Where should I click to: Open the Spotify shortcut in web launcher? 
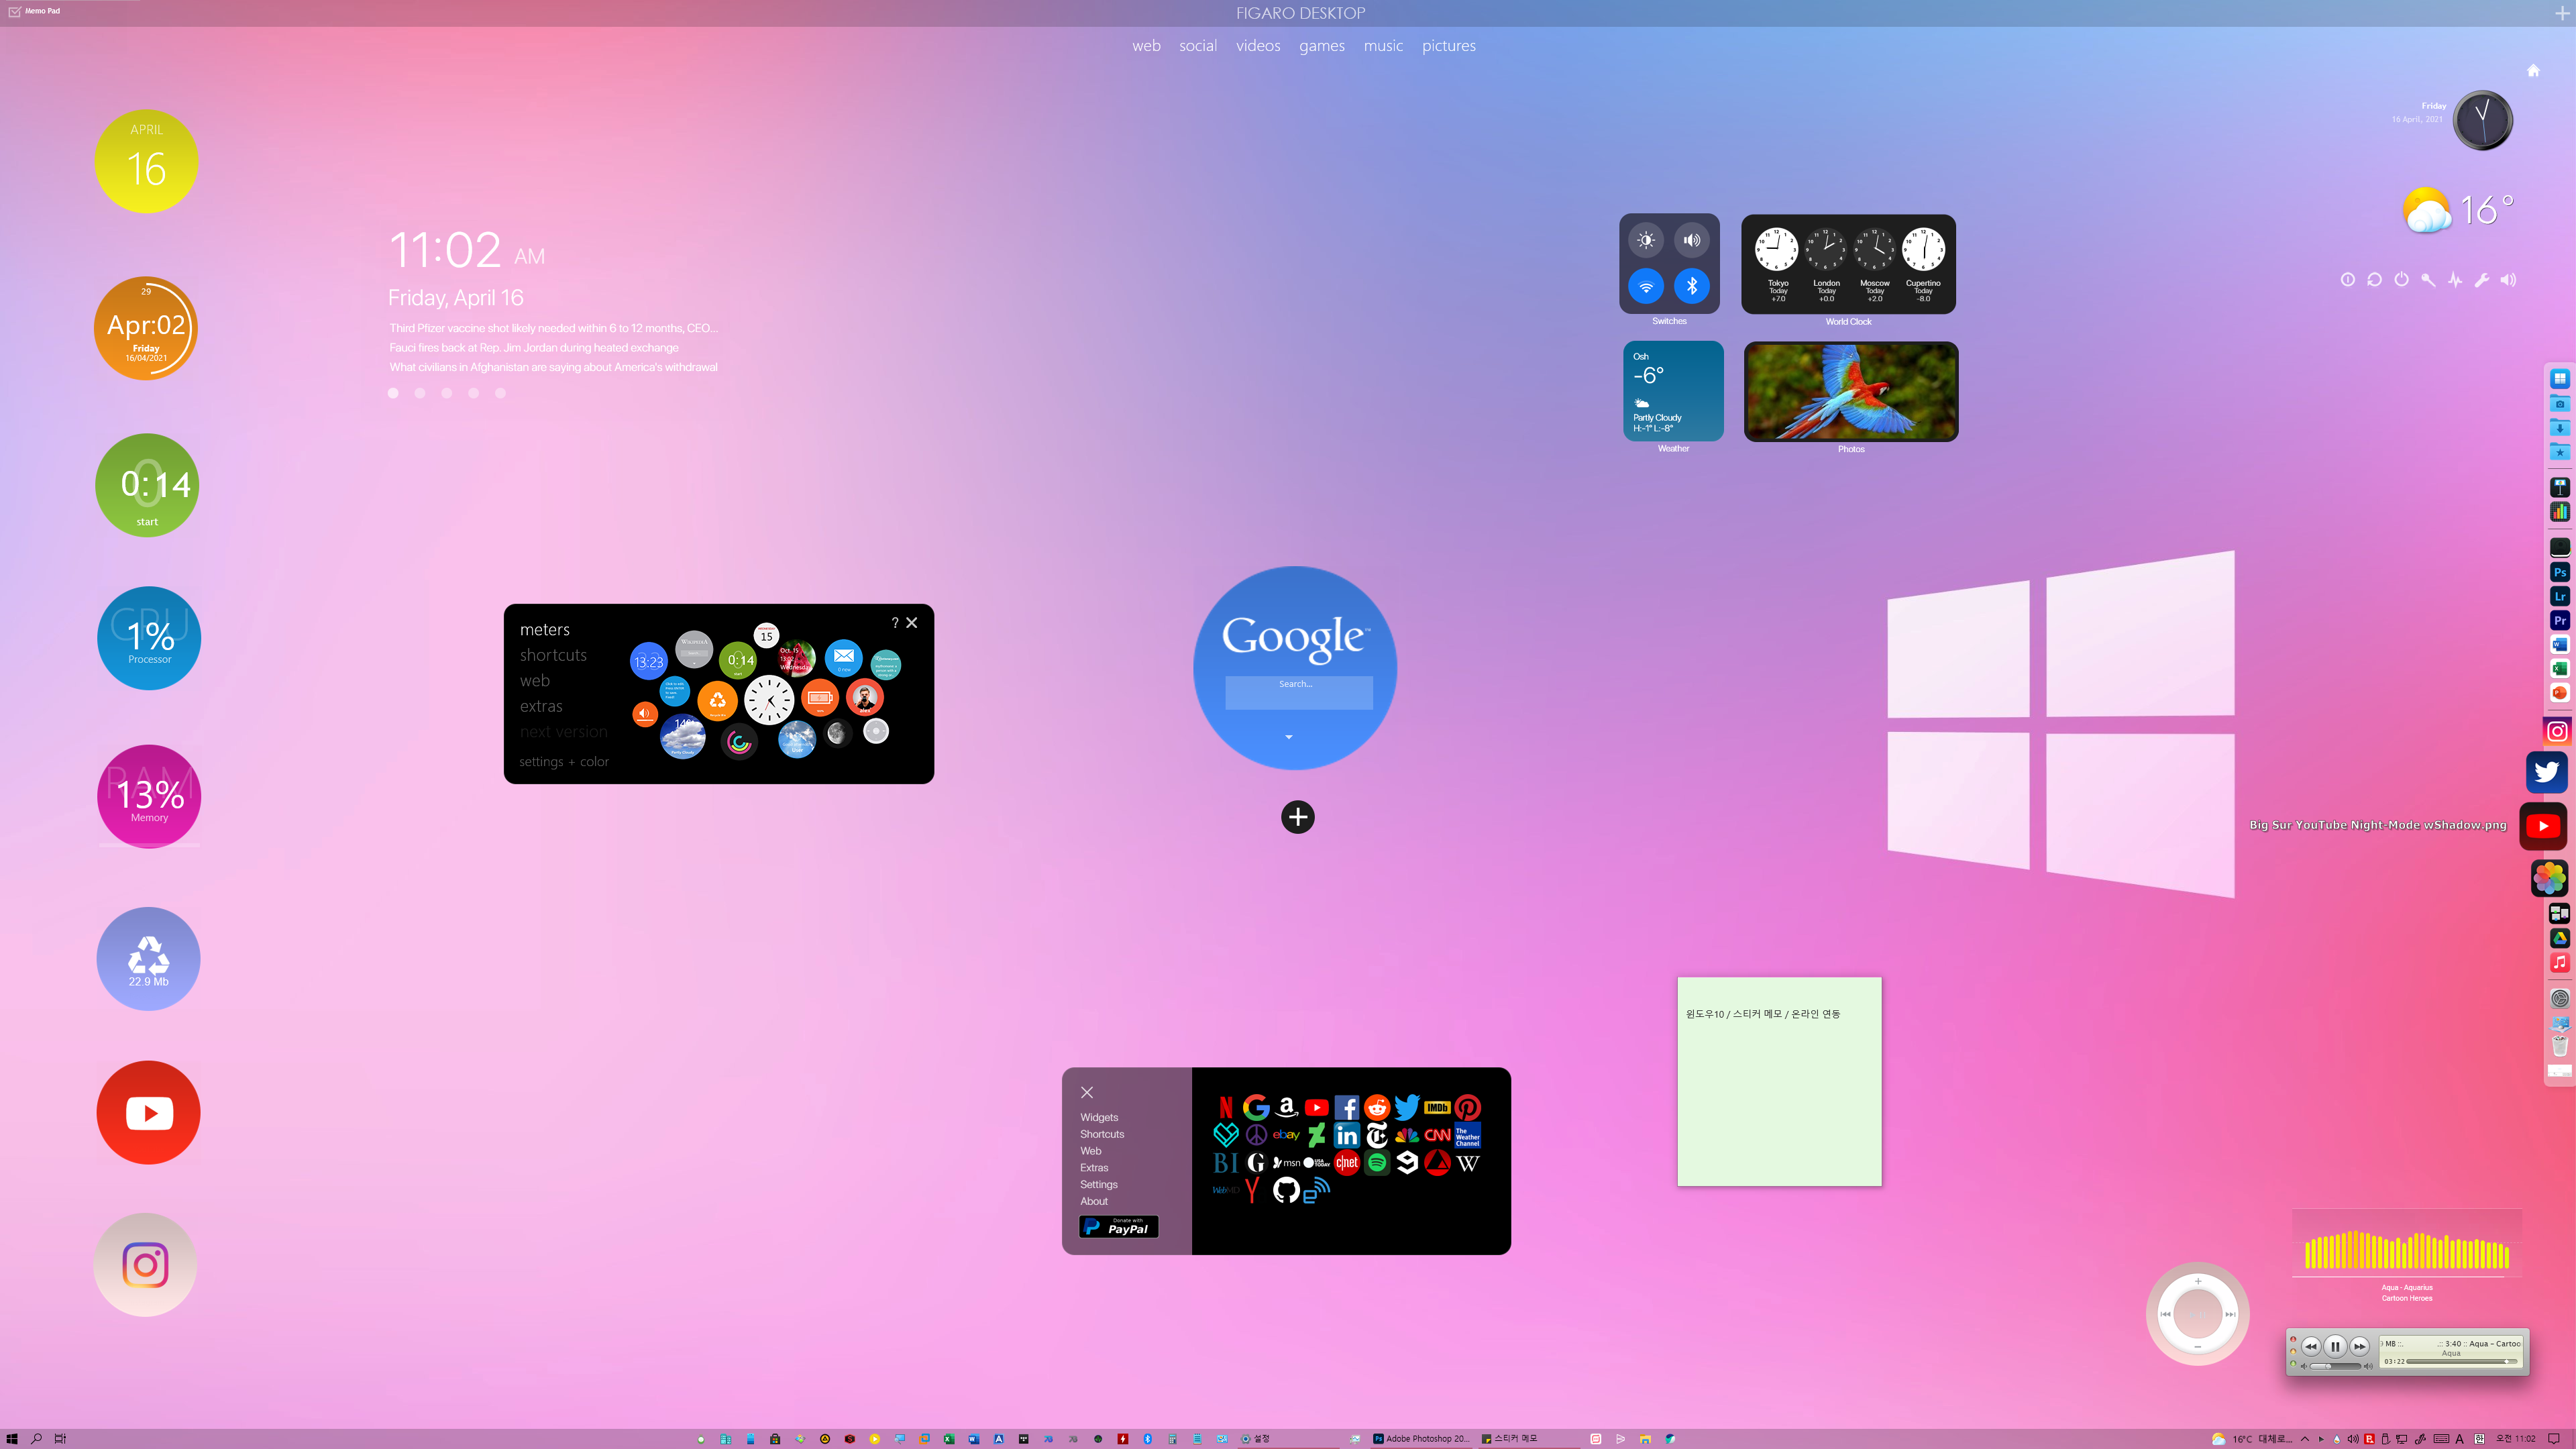(x=1377, y=1163)
